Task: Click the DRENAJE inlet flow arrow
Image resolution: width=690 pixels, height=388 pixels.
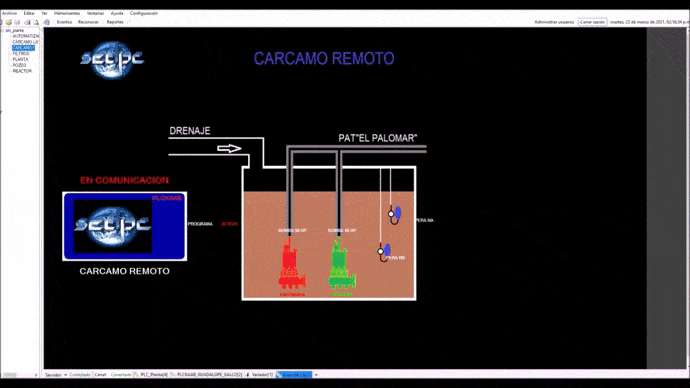Action: 229,149
